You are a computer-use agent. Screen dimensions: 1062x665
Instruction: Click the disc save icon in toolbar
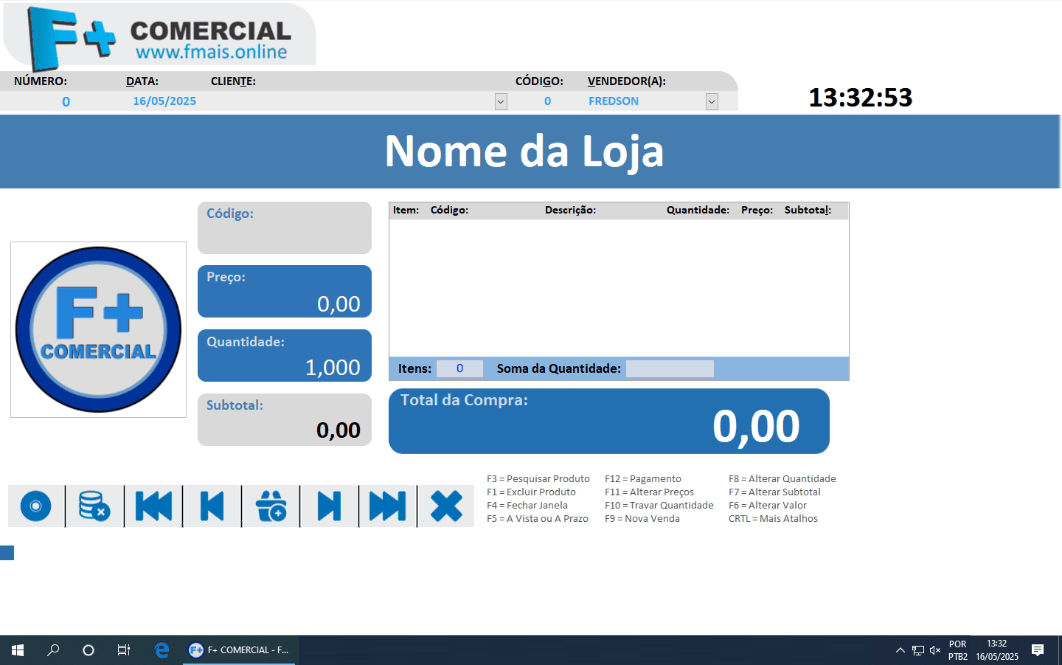(x=36, y=507)
